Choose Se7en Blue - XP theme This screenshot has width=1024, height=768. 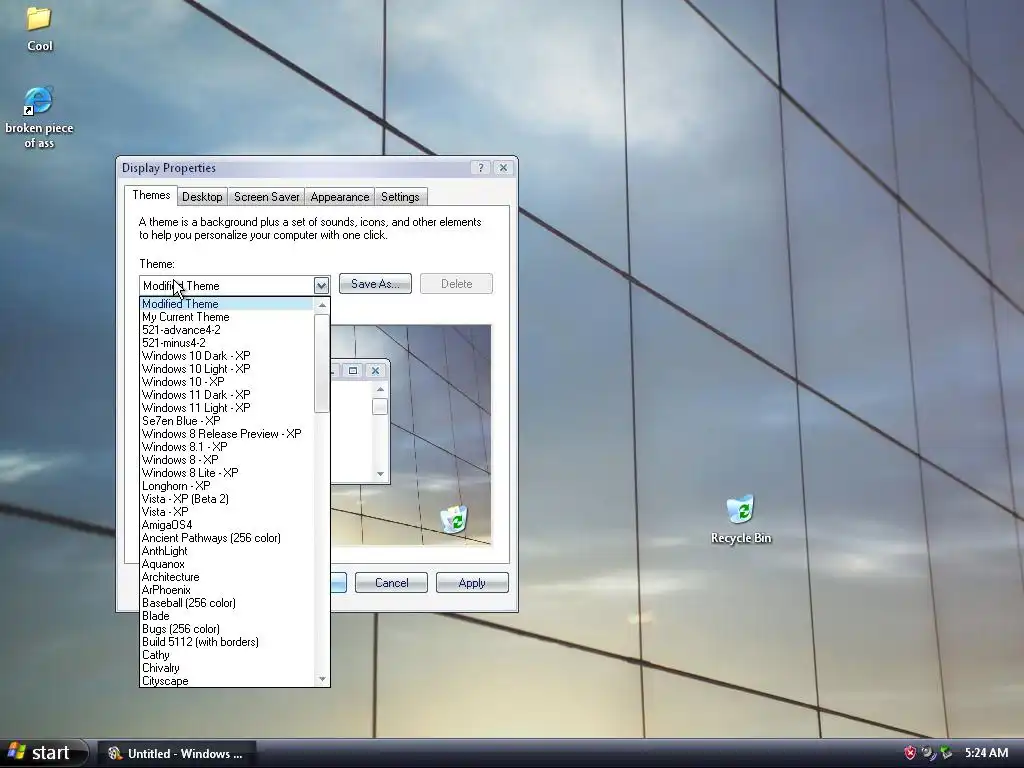[x=227, y=421]
